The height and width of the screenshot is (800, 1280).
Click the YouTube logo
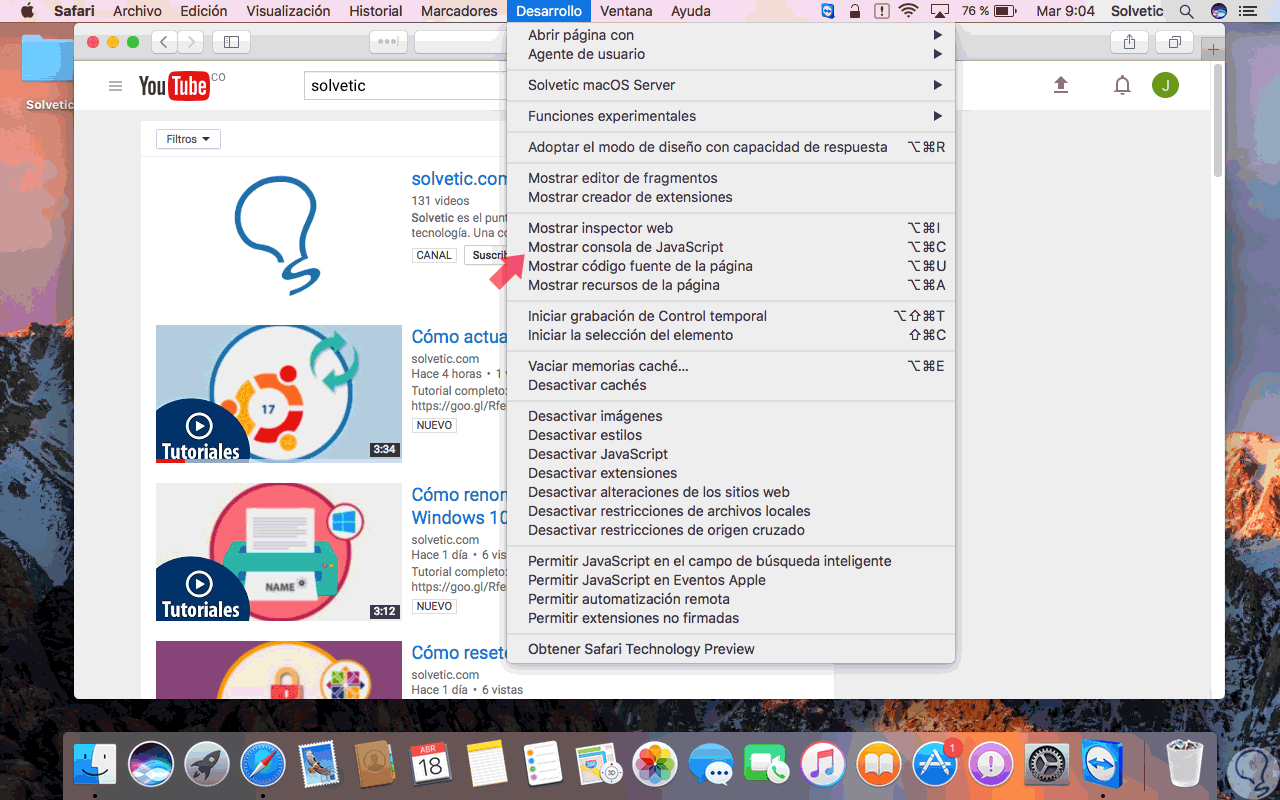tap(176, 86)
